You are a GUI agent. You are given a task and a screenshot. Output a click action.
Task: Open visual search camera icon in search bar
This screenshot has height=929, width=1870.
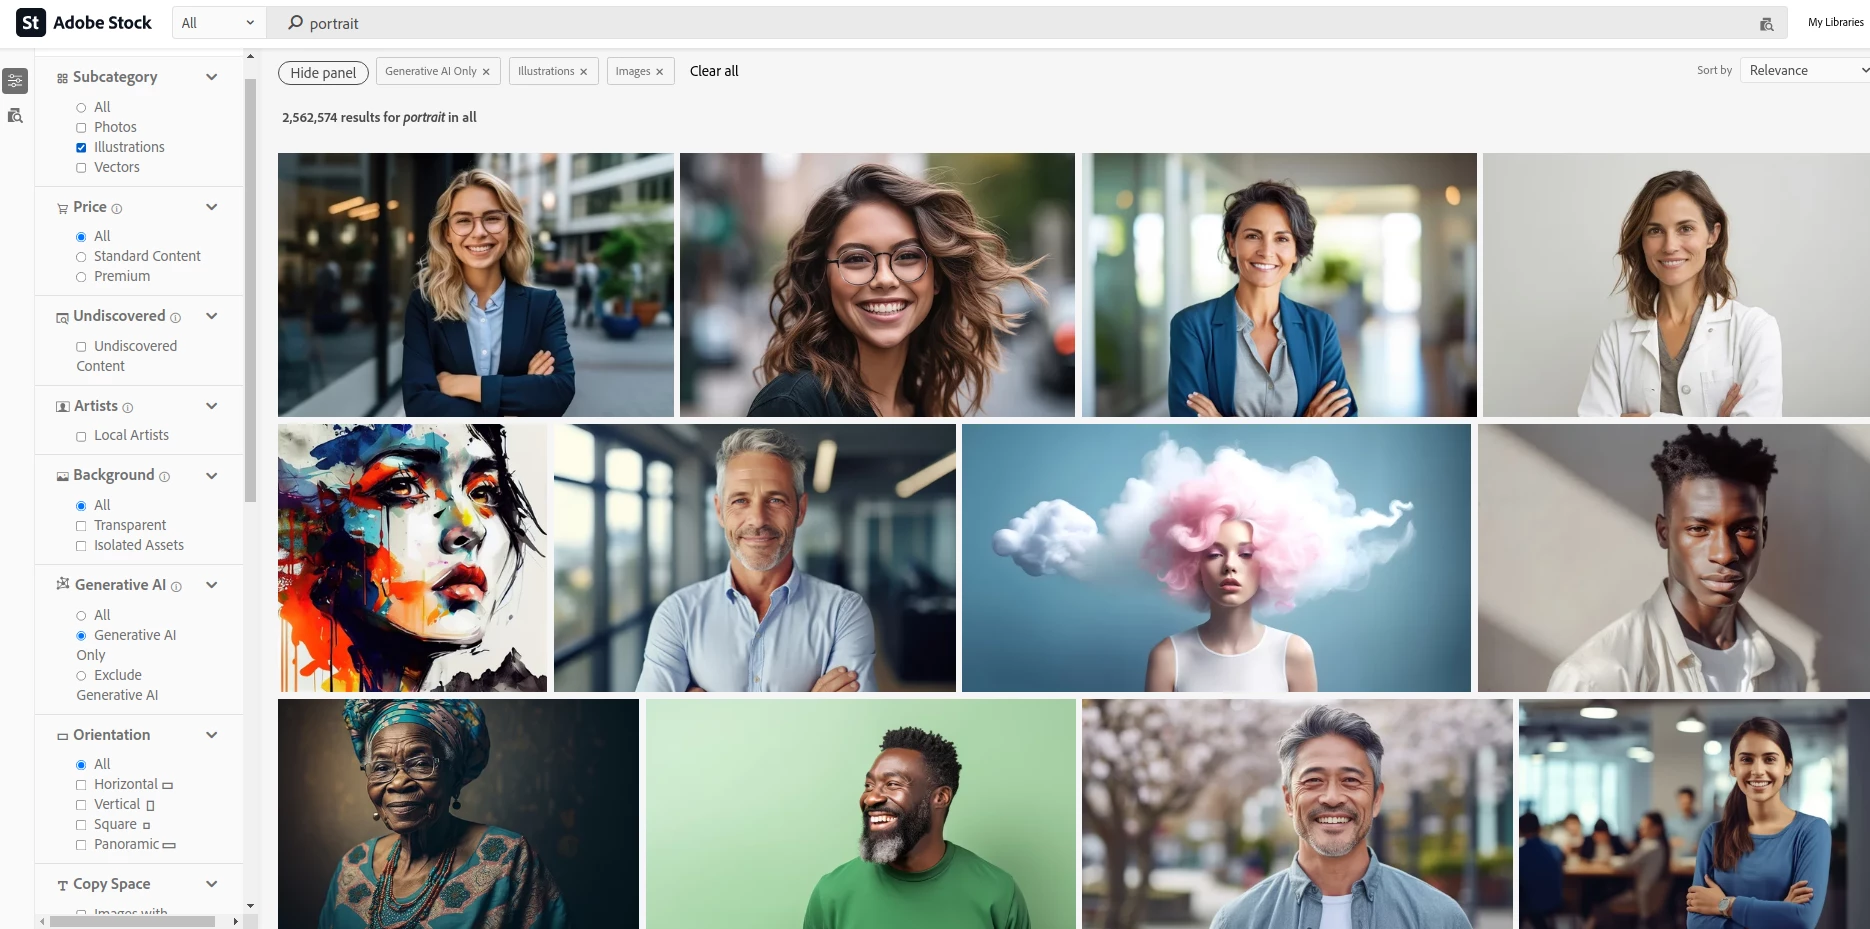pos(1766,24)
